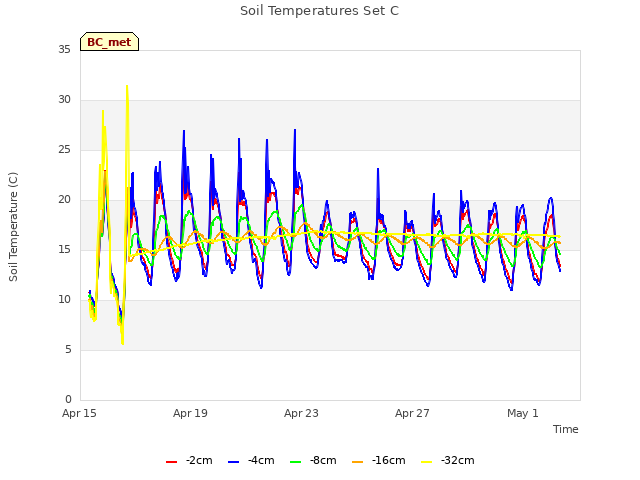
Task: Click the green -8cm legend swatch
Action: (x=295, y=462)
